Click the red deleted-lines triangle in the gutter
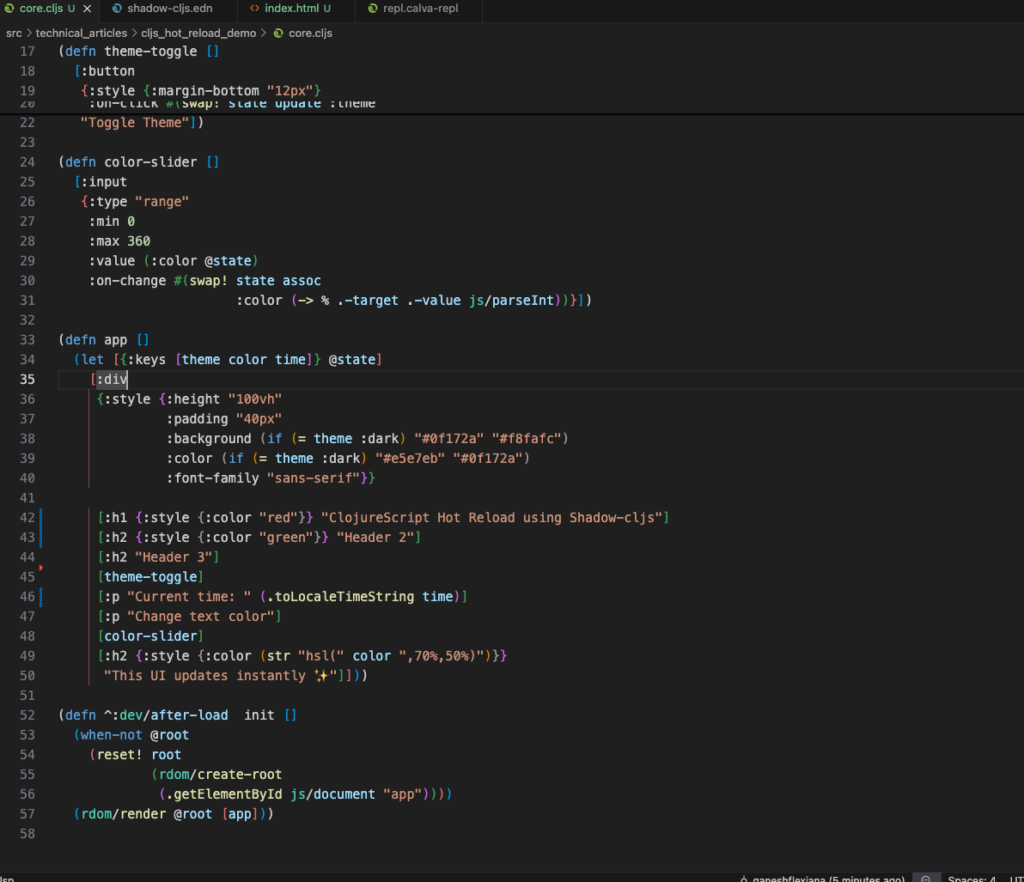 click(x=40, y=568)
